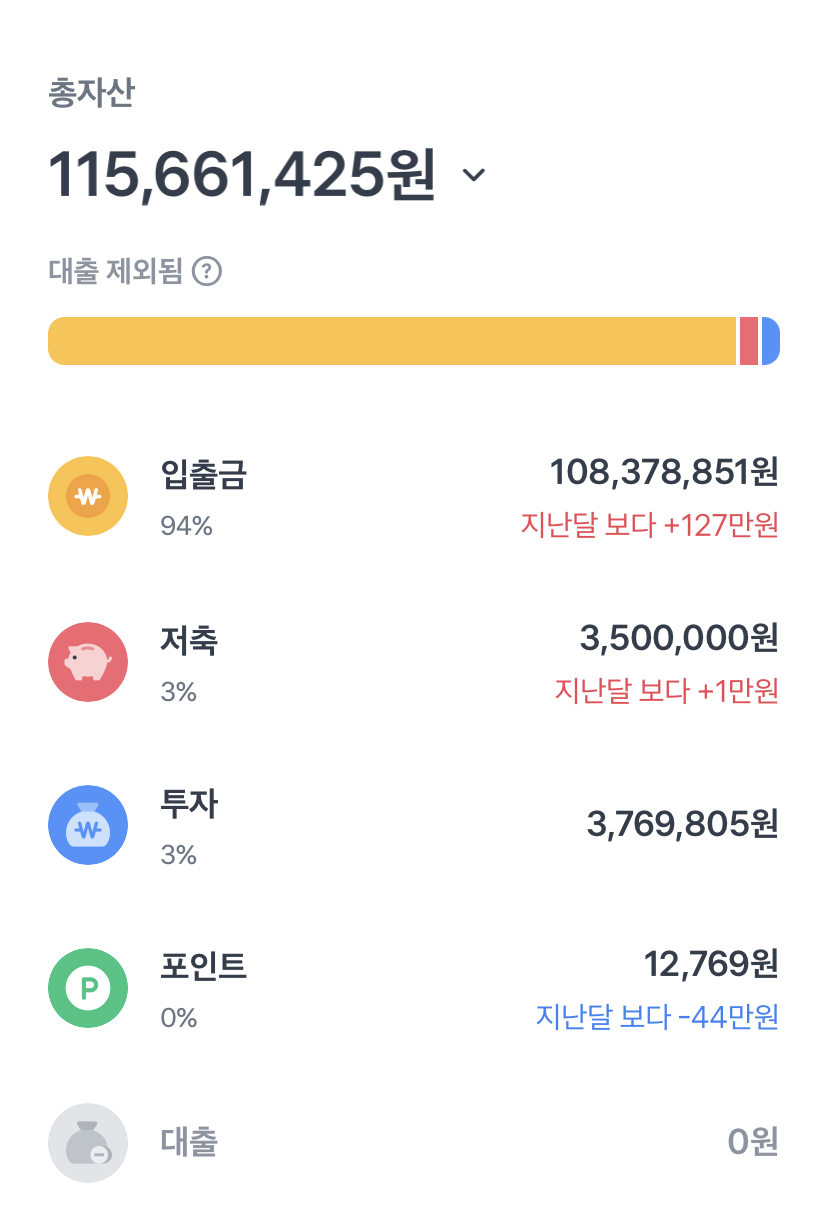The image size is (828, 1213).
Task: Open the 포인트 category label
Action: coord(203,966)
